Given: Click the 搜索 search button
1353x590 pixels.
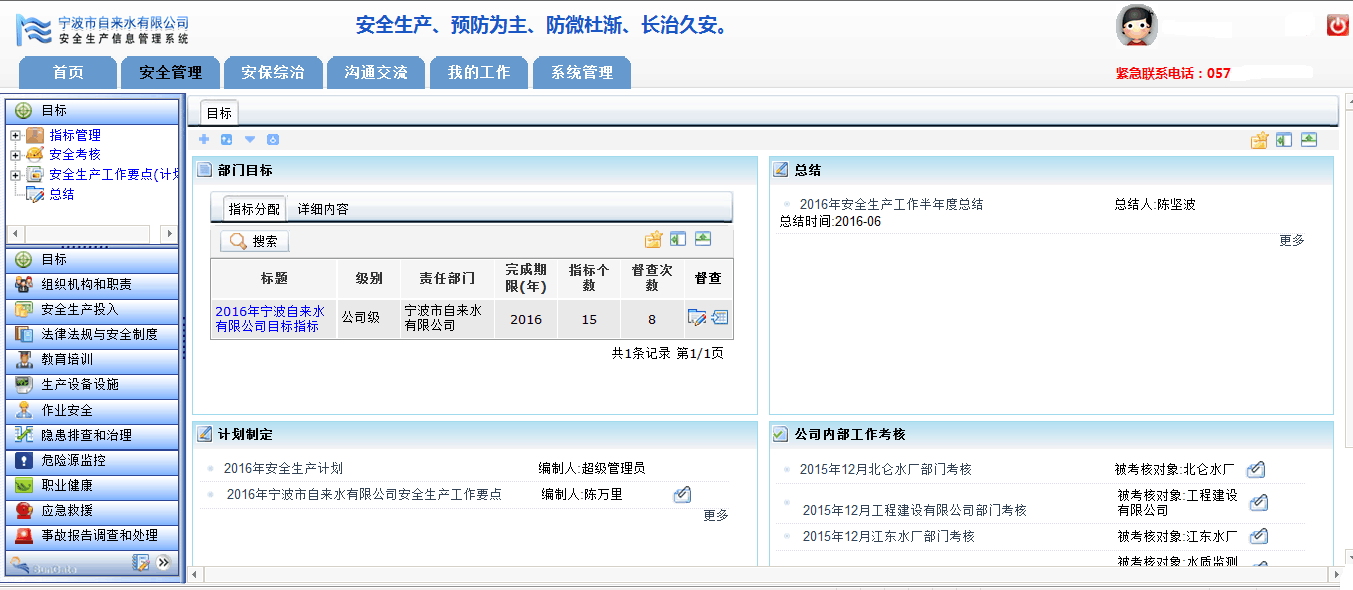Looking at the screenshot, I should coord(254,241).
